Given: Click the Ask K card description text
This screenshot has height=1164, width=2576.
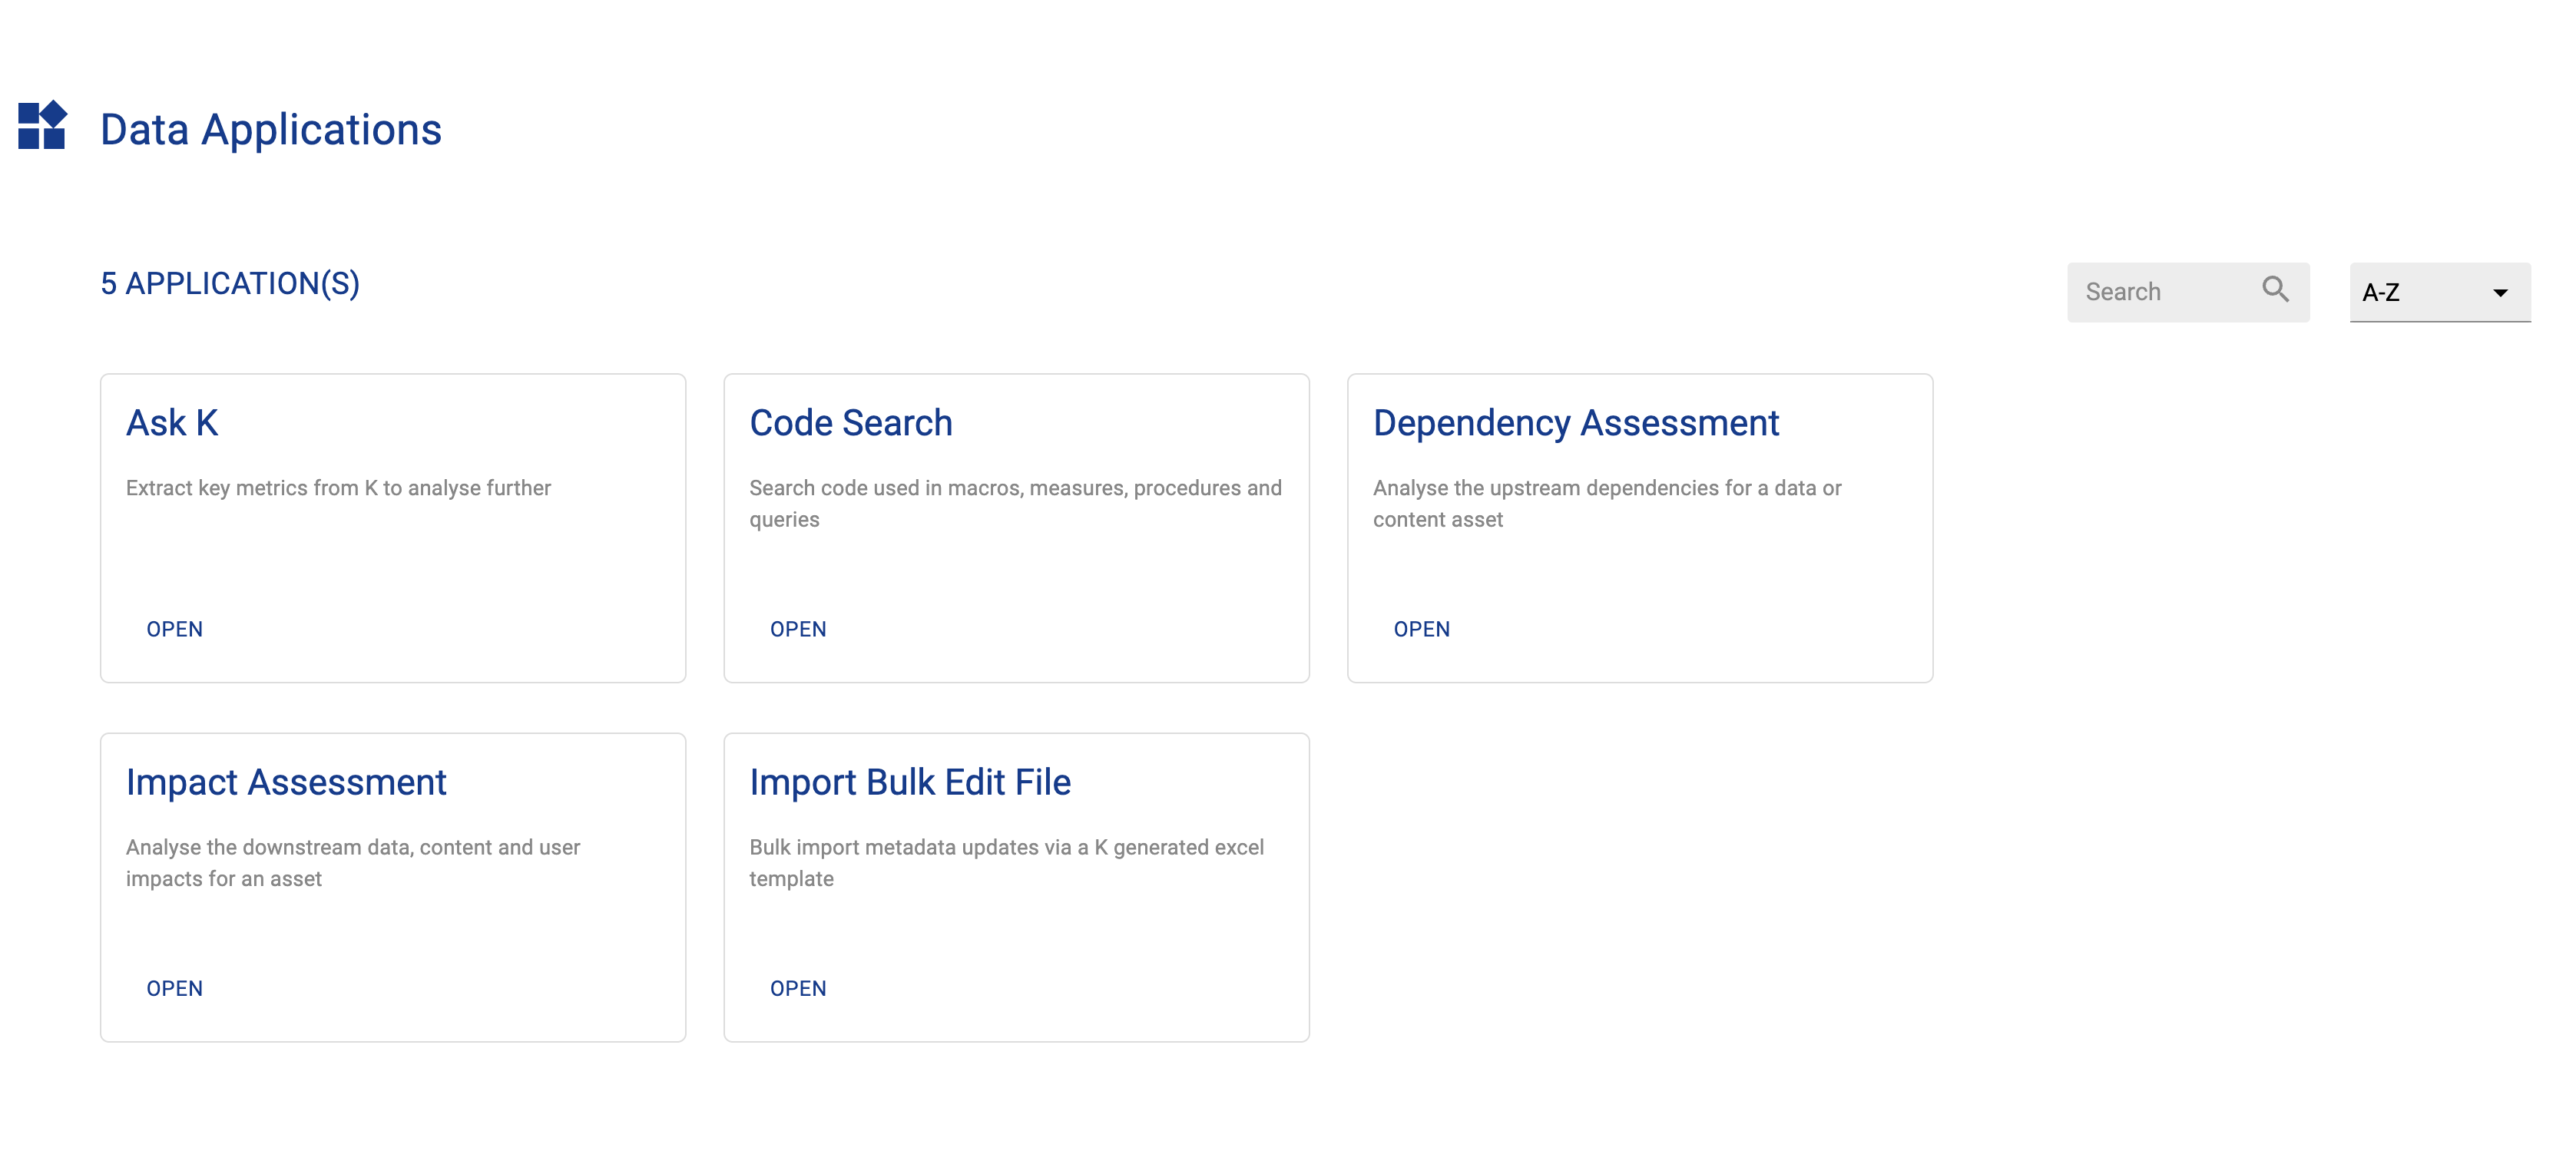Looking at the screenshot, I should point(337,488).
